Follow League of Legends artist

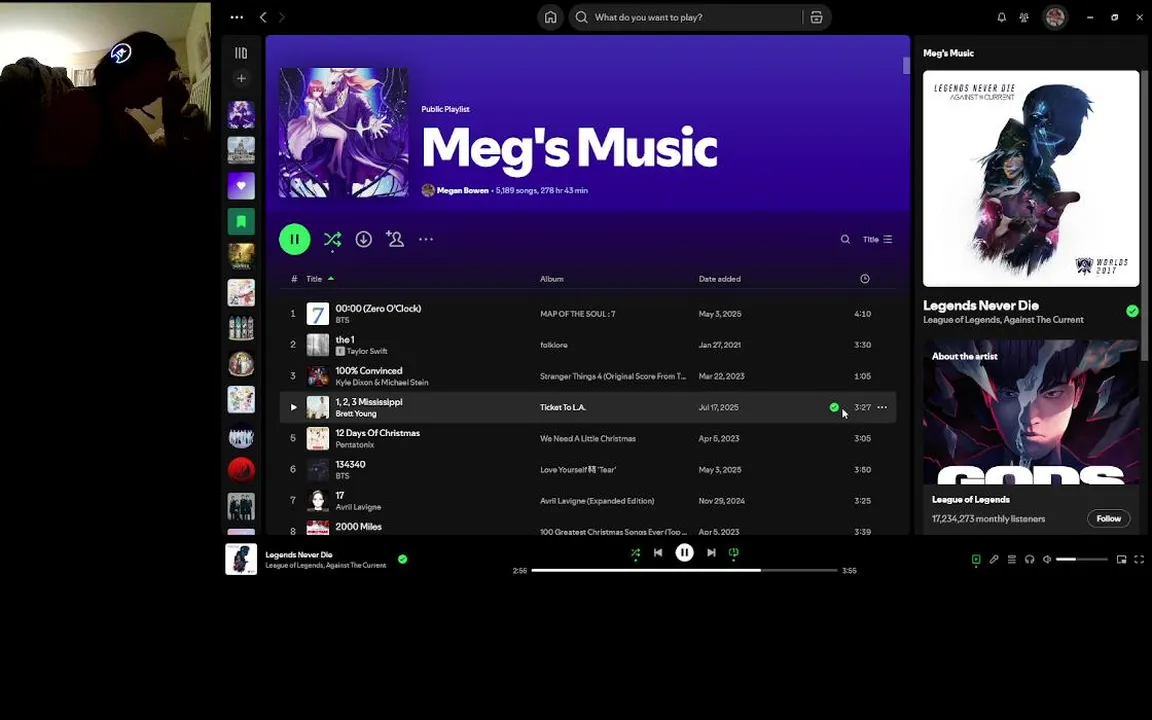[1108, 519]
